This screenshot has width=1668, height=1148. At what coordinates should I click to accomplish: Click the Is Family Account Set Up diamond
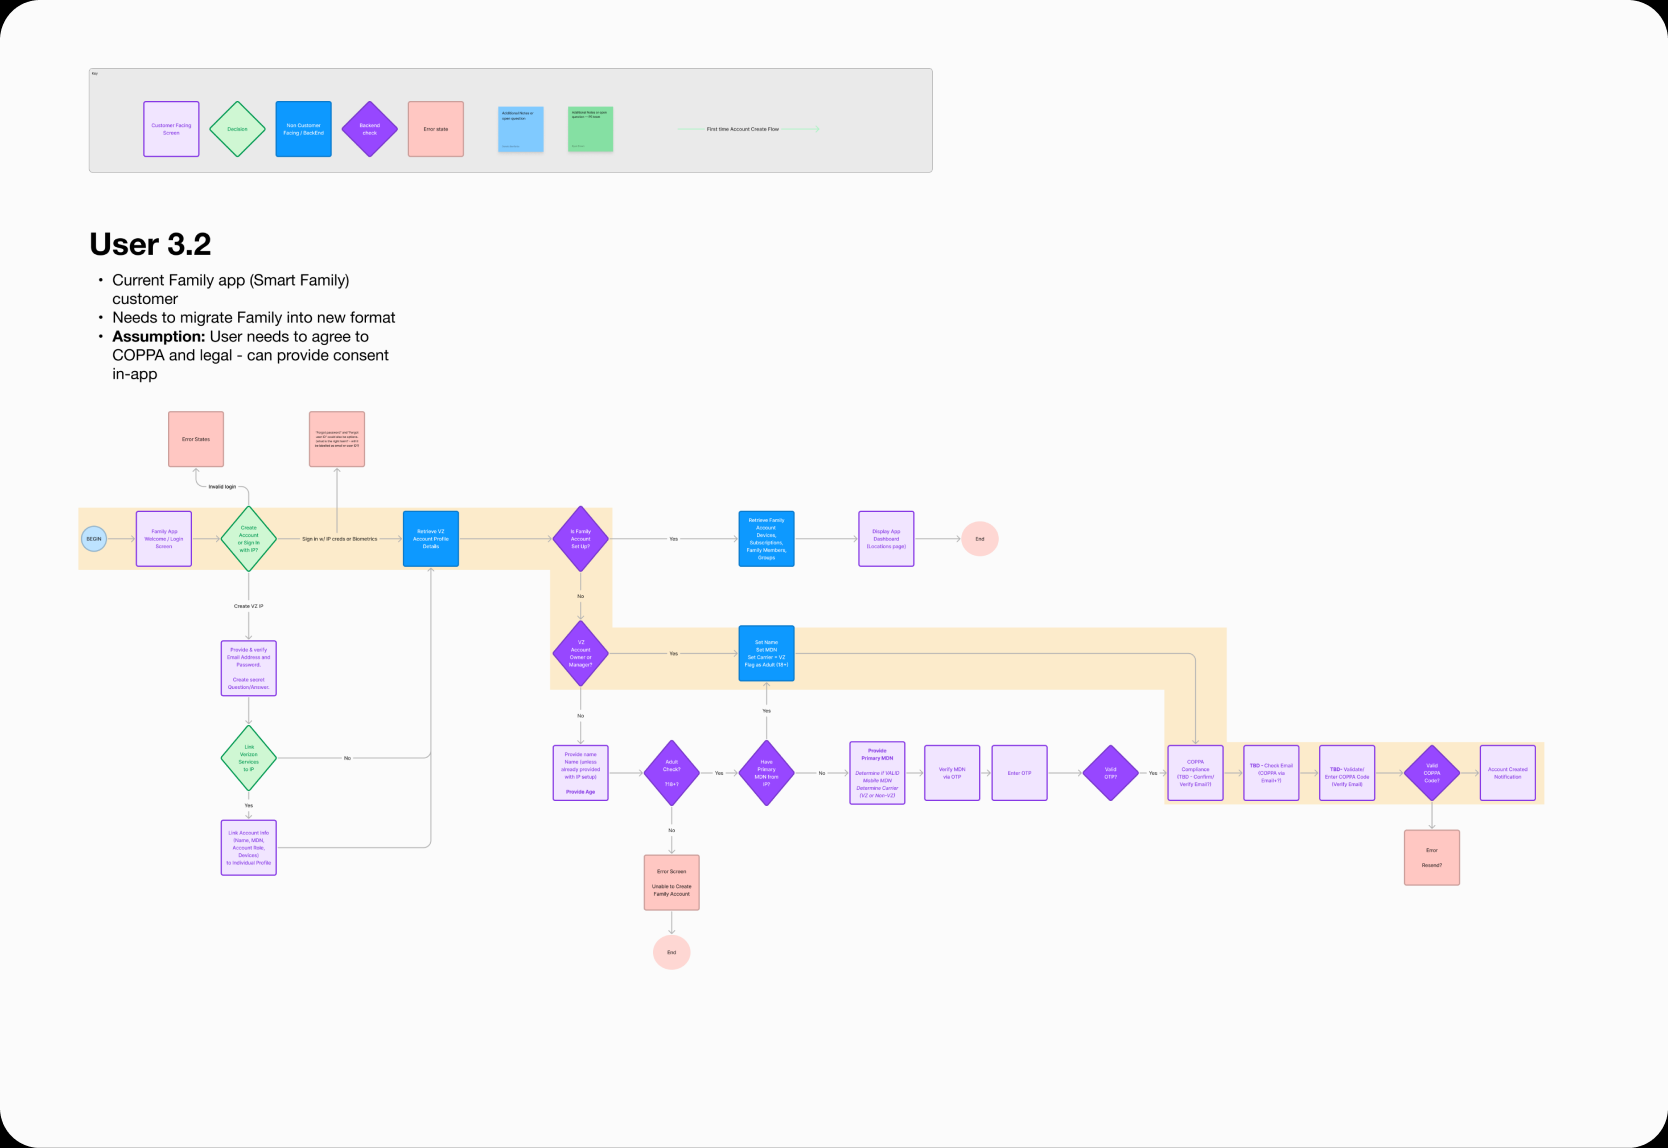(580, 539)
